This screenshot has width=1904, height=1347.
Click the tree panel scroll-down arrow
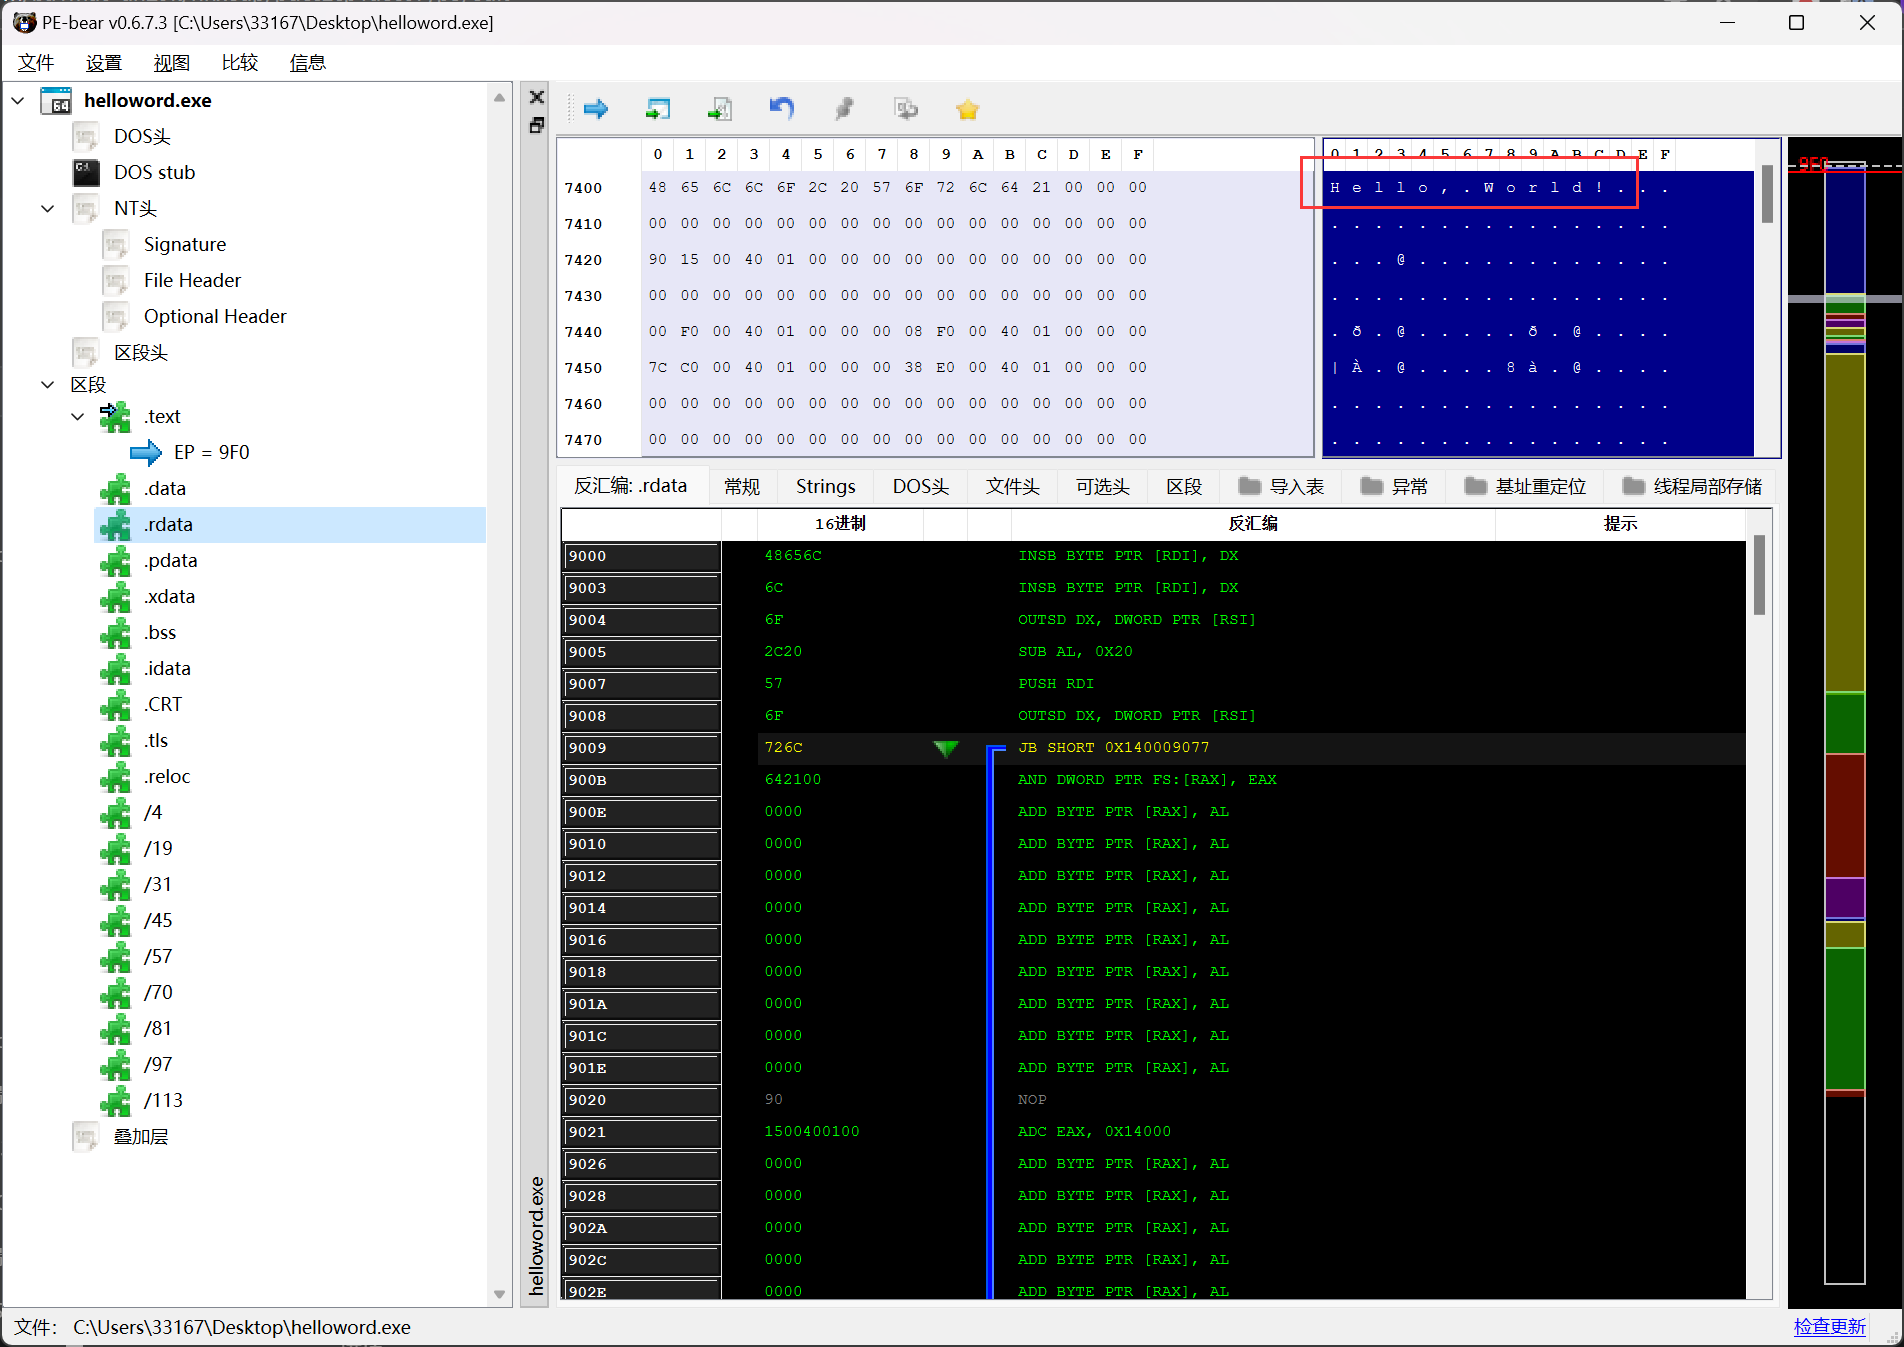(x=499, y=1294)
